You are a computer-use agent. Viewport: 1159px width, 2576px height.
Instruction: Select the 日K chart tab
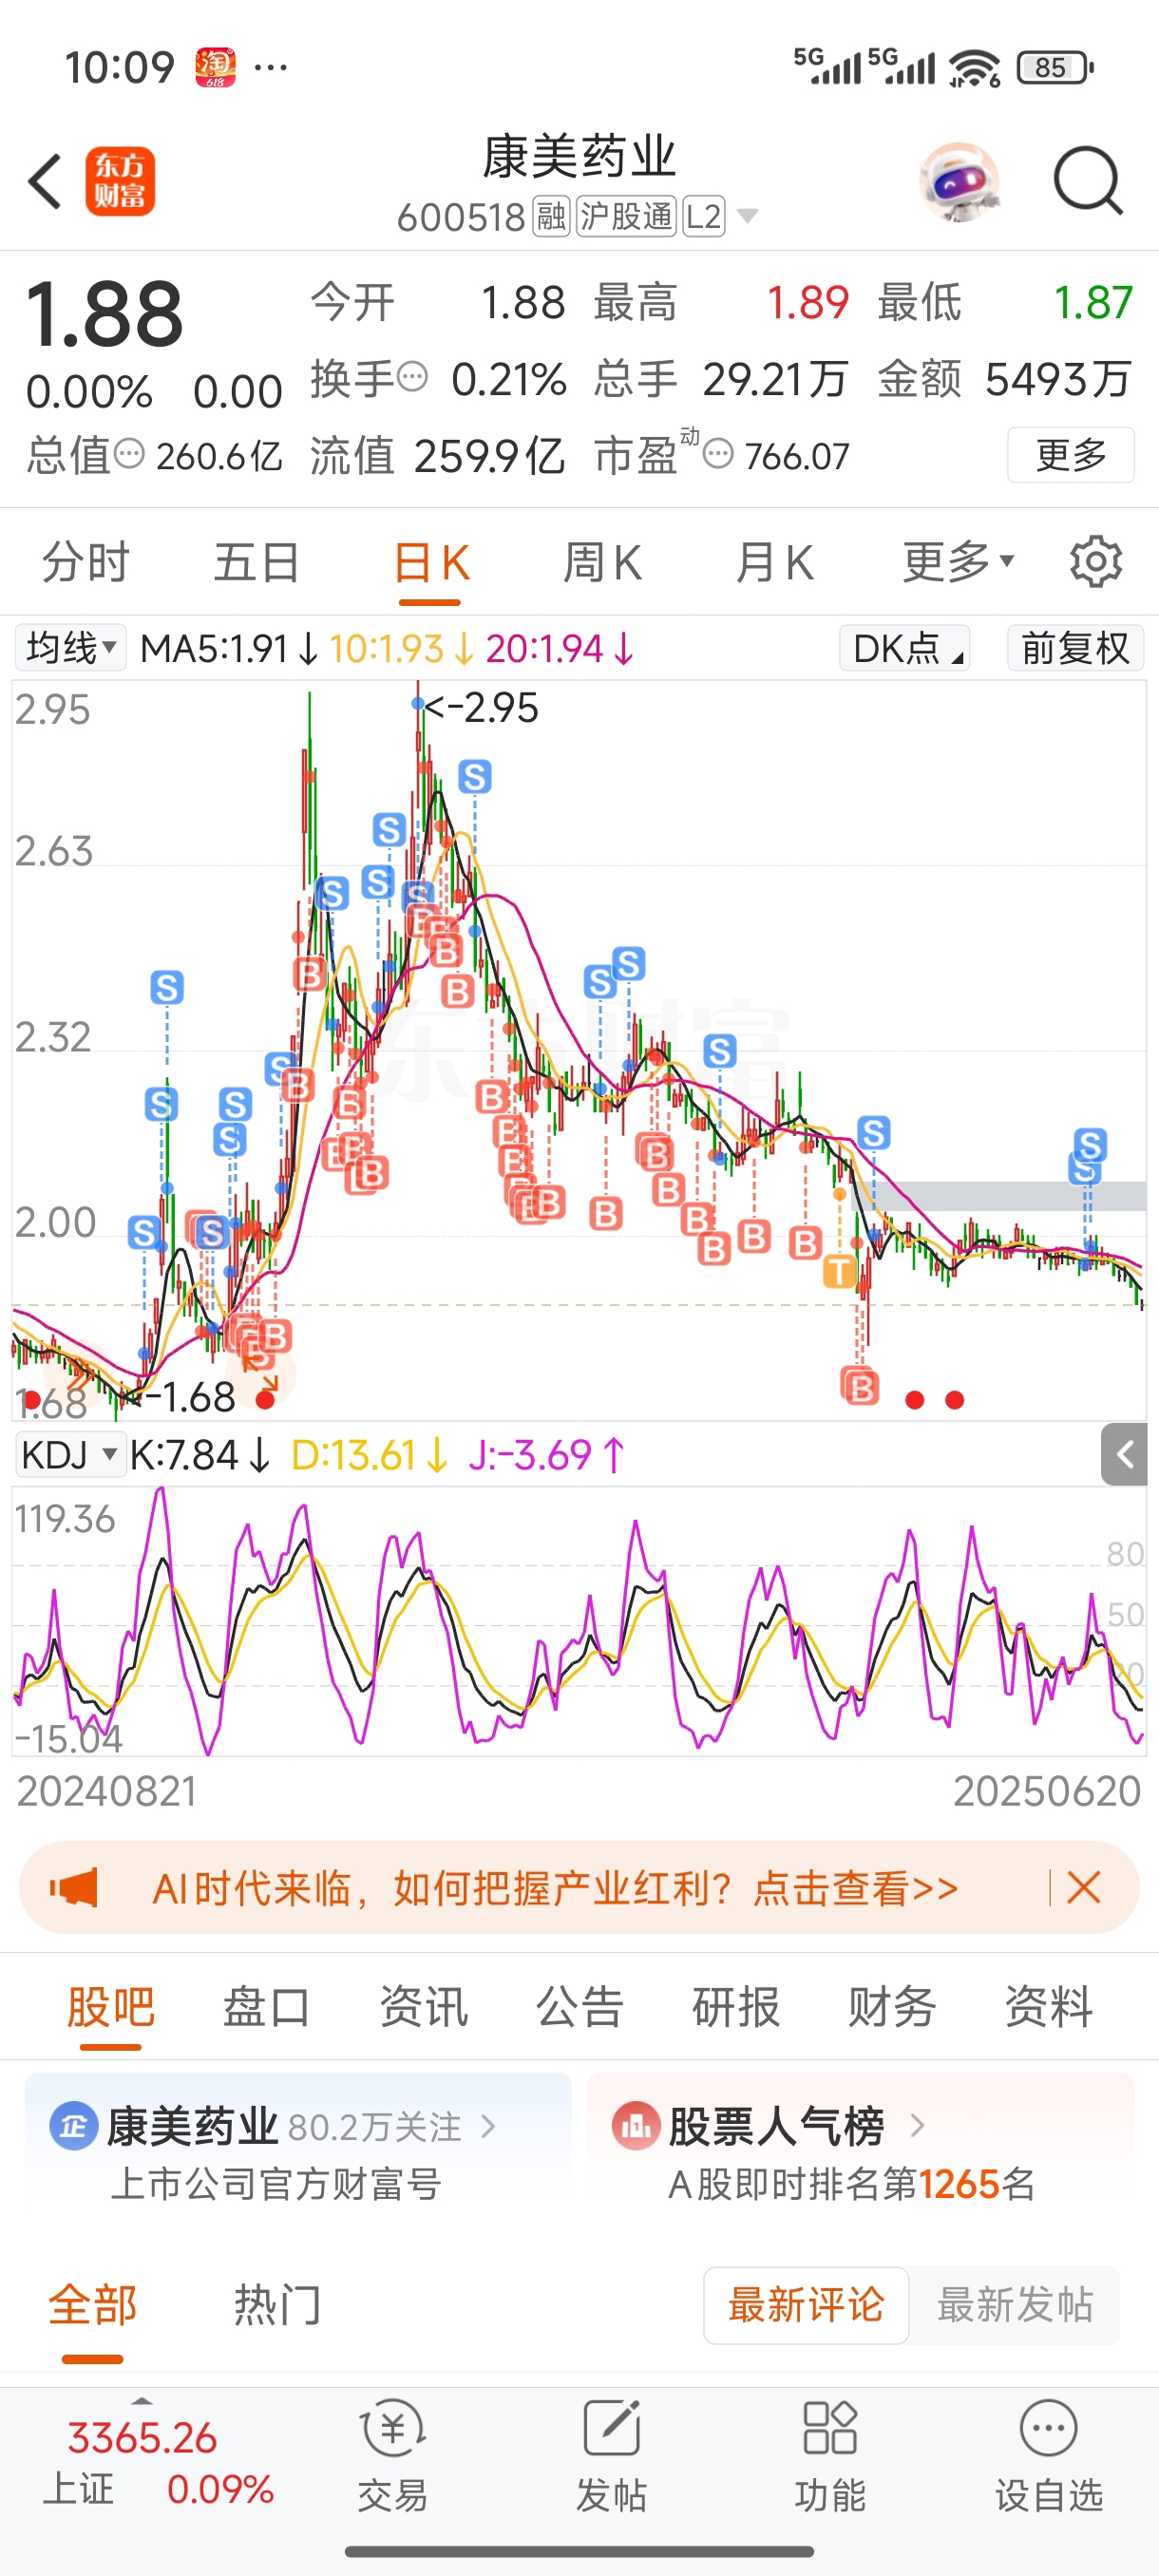[x=431, y=562]
